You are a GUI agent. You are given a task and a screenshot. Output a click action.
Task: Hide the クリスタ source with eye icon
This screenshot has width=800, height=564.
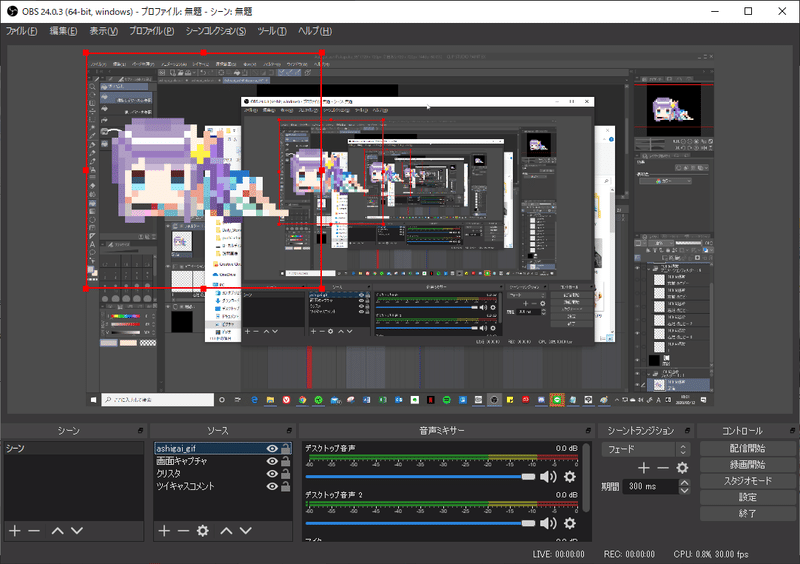click(272, 474)
